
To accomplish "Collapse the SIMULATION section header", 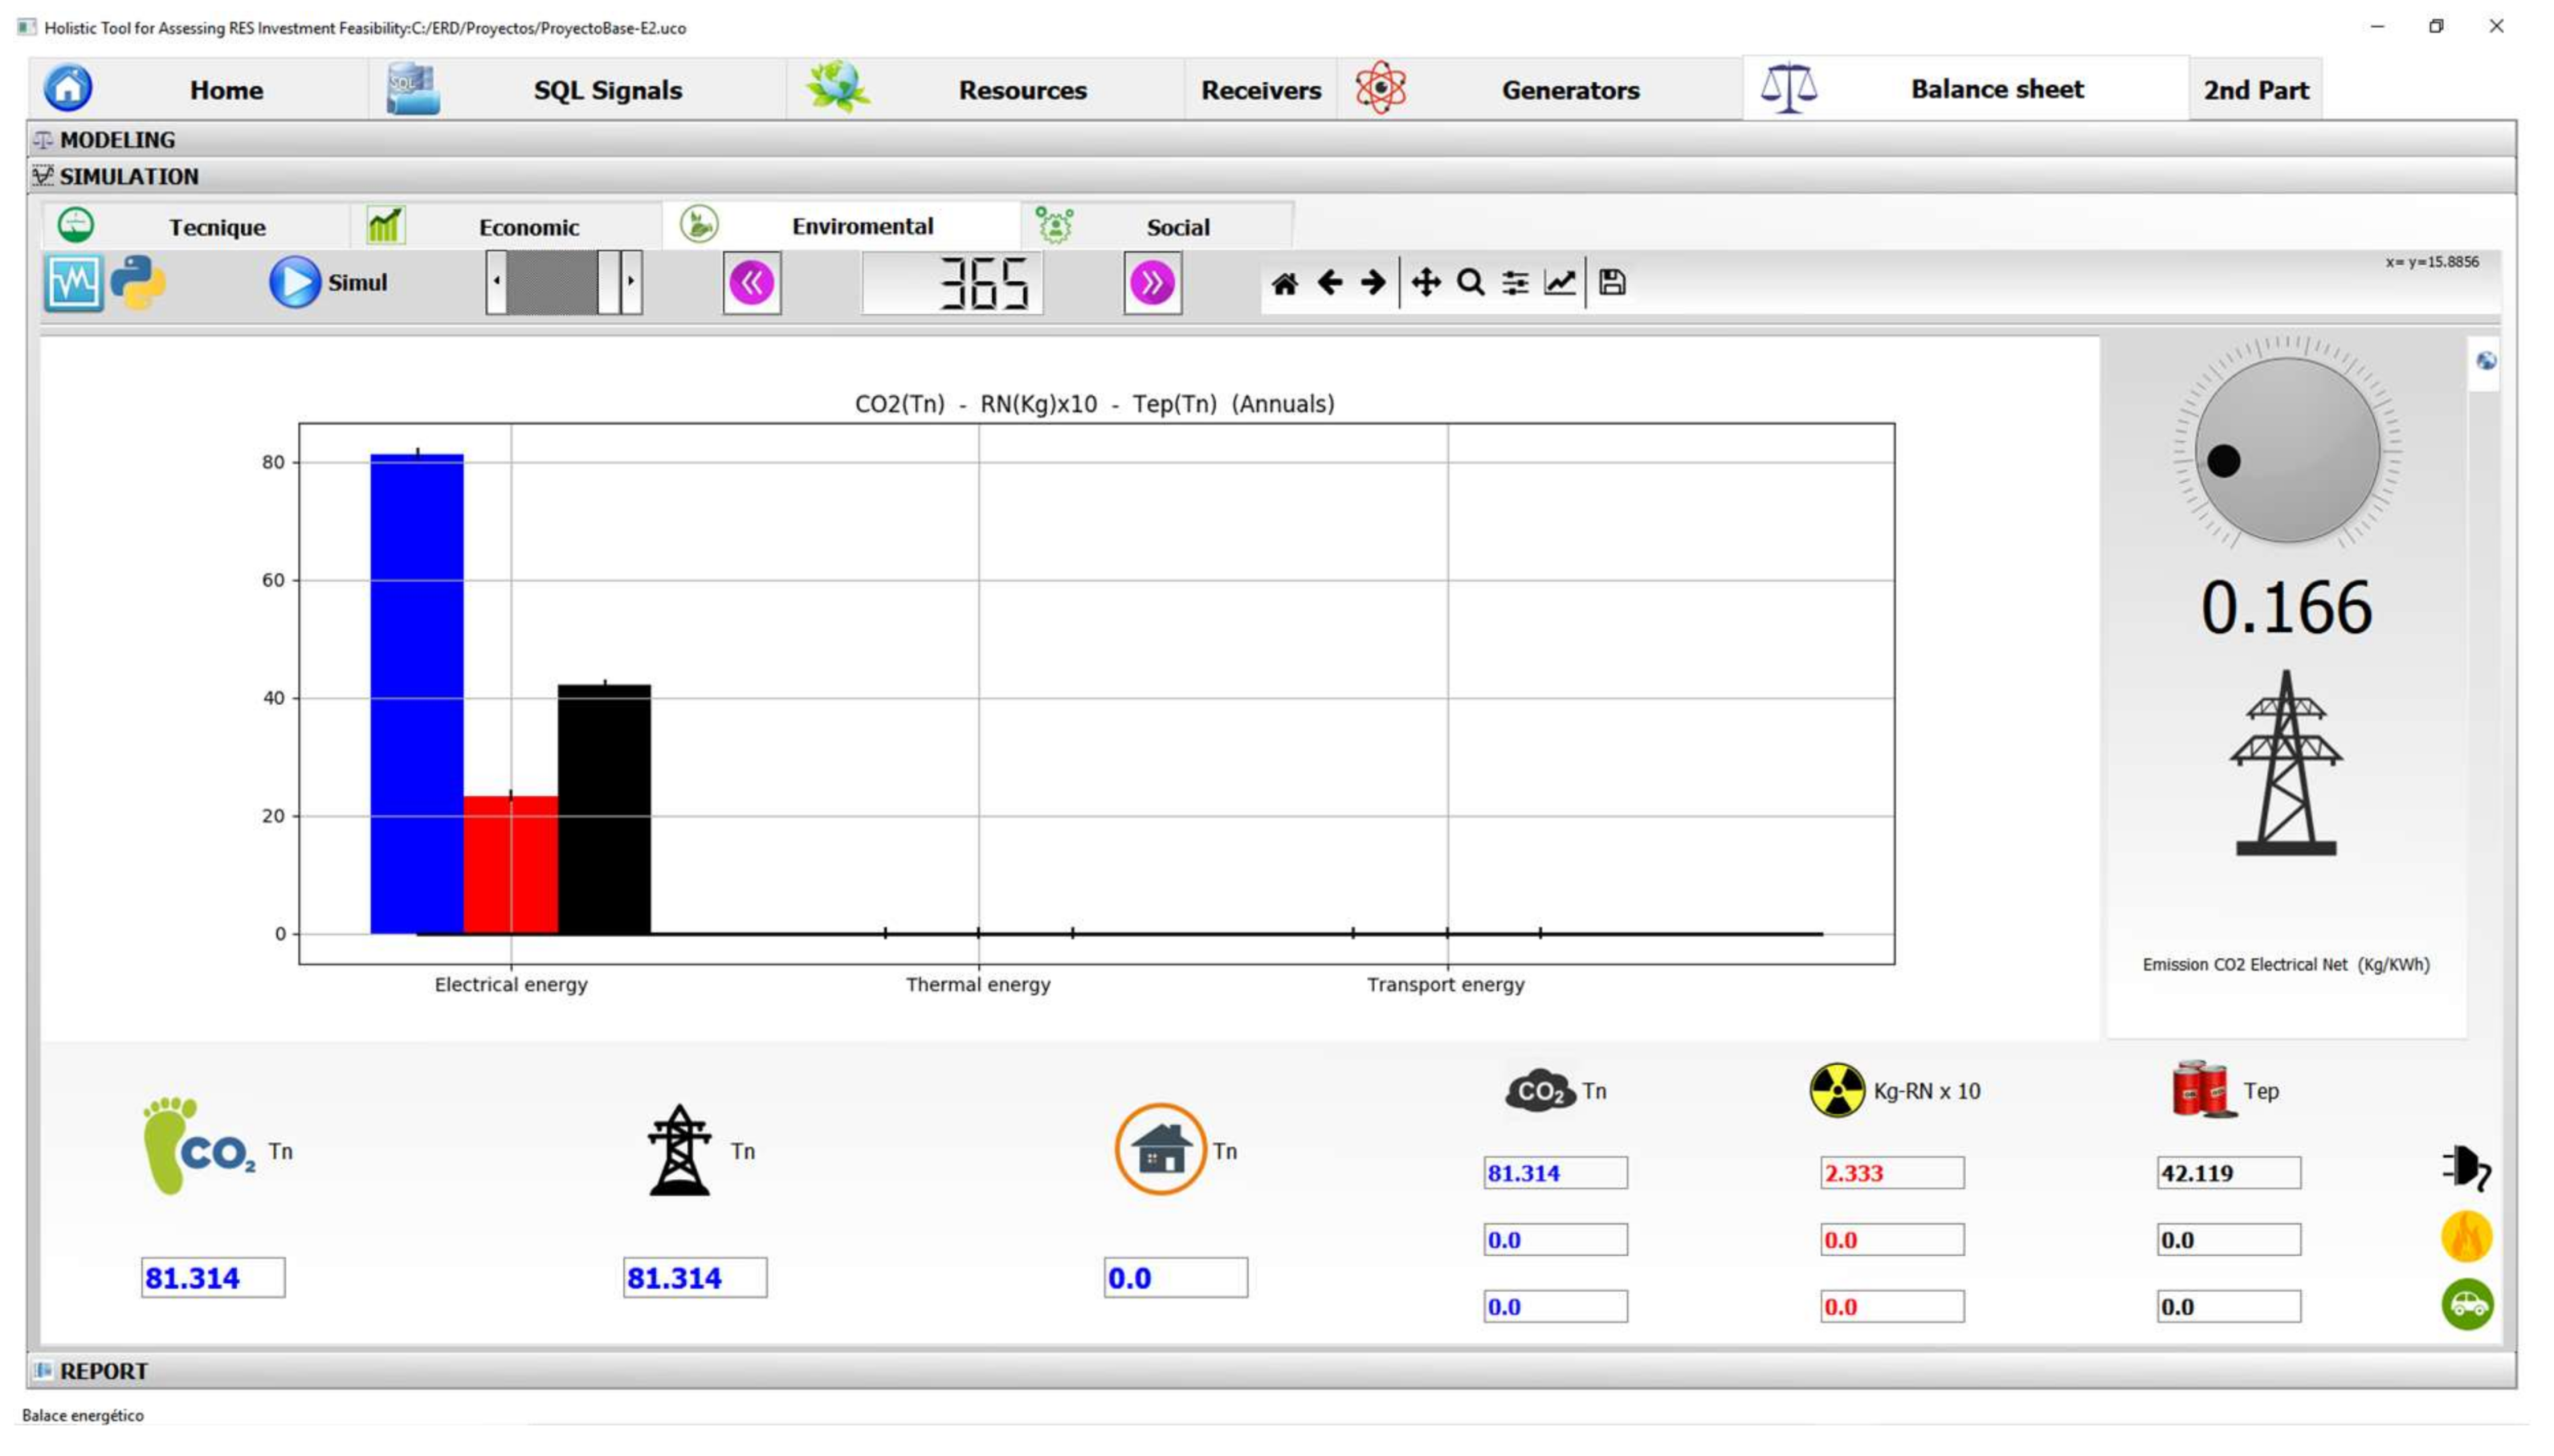I will (128, 177).
